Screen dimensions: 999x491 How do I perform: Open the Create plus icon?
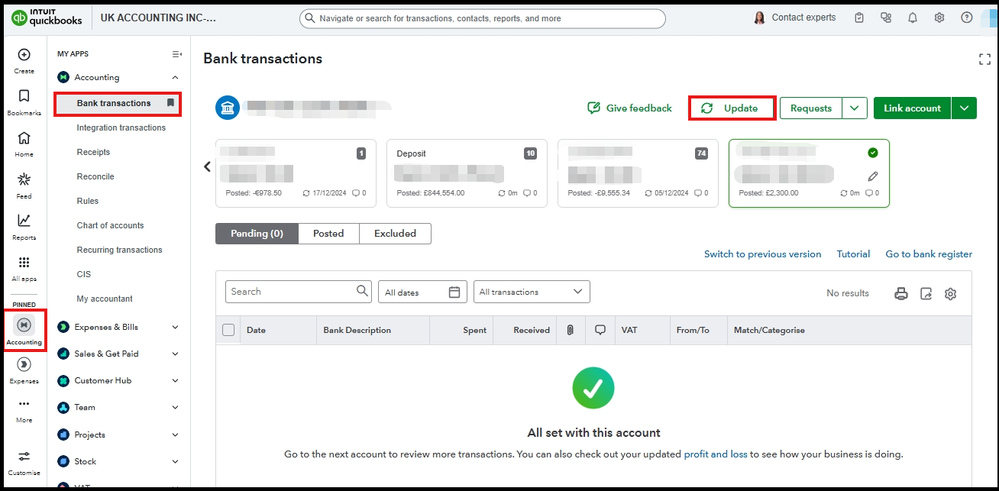click(24, 55)
